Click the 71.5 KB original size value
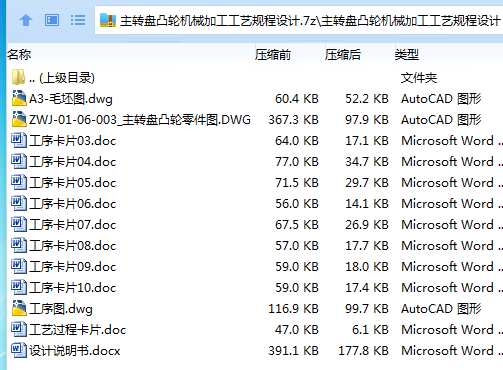The image size is (503, 370). pos(297,183)
